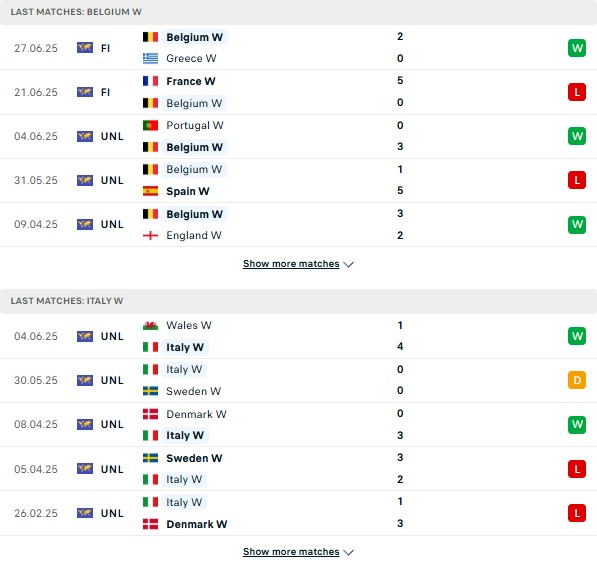The image size is (597, 569).
Task: Click the Spain W flag icon
Action: [150, 191]
